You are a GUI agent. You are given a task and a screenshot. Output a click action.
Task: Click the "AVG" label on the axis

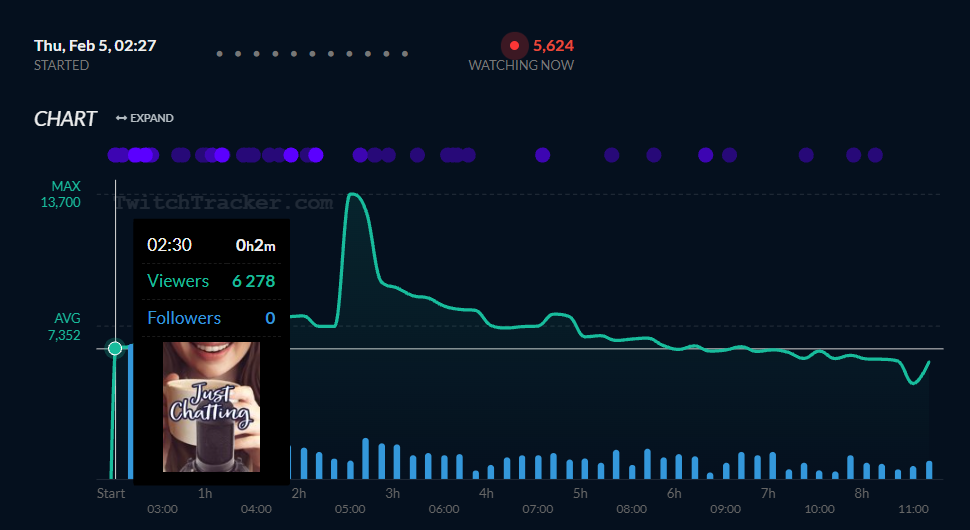(67, 318)
